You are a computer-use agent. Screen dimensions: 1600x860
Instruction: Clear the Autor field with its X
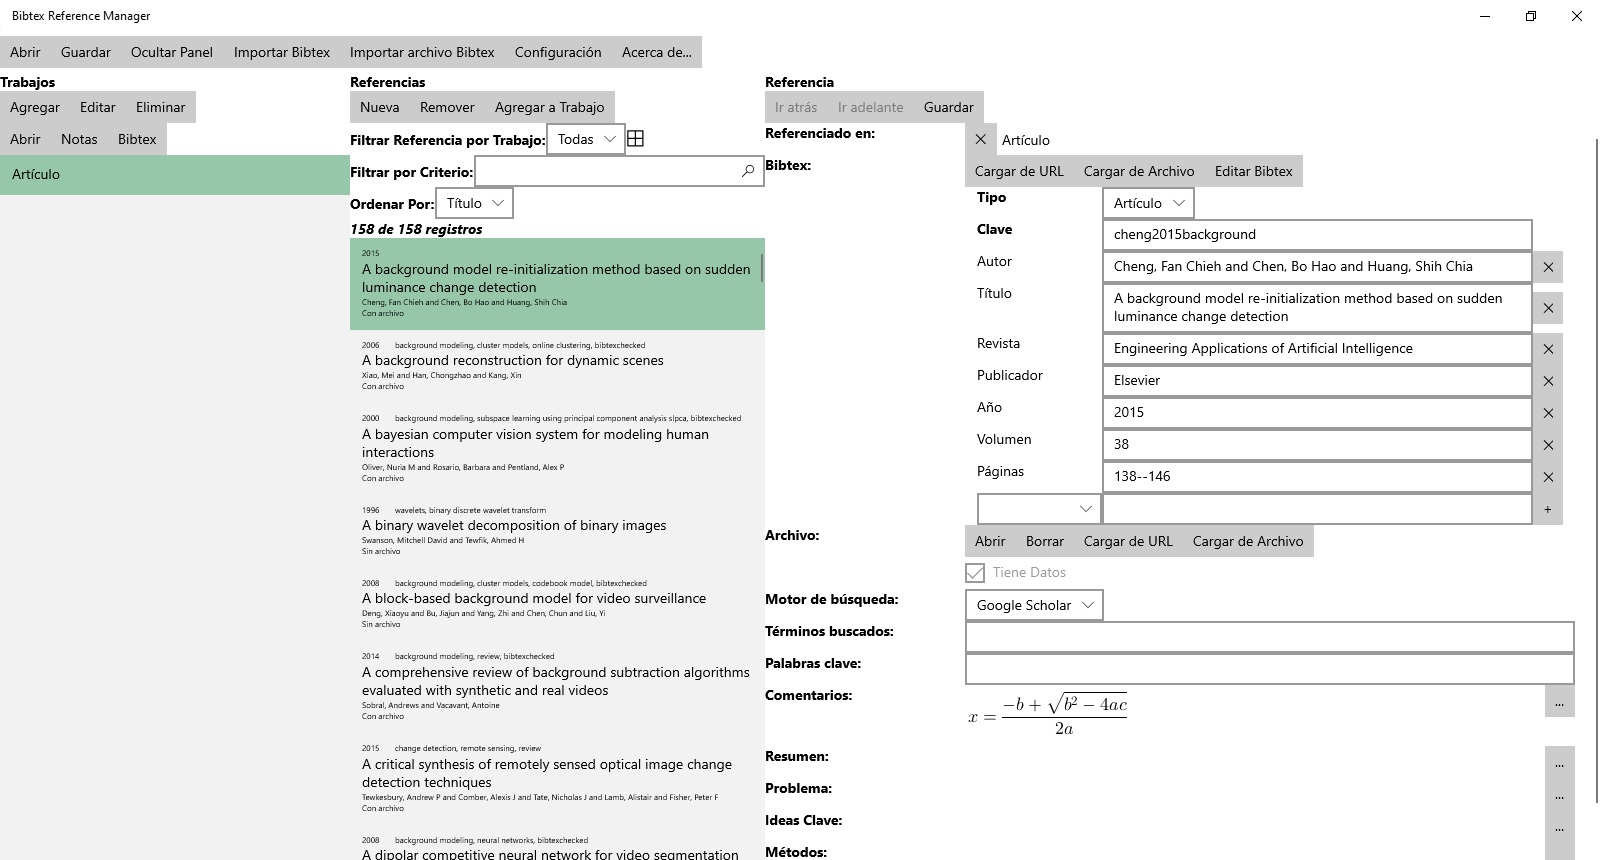tap(1548, 267)
